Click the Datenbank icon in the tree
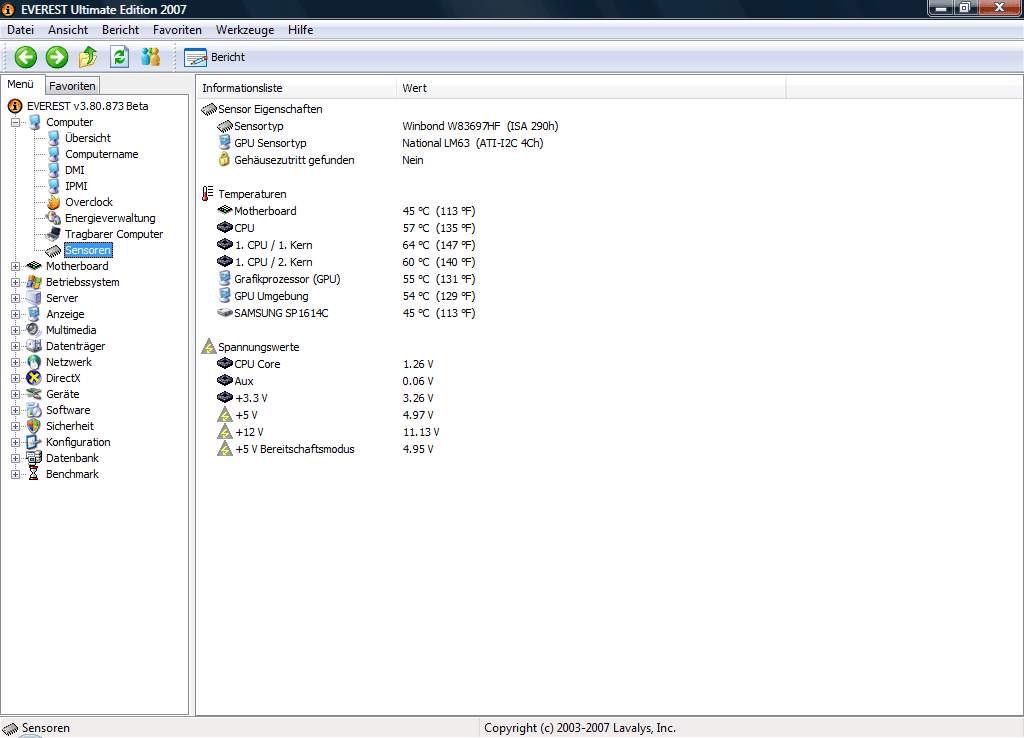This screenshot has height=738, width=1024. (x=33, y=458)
